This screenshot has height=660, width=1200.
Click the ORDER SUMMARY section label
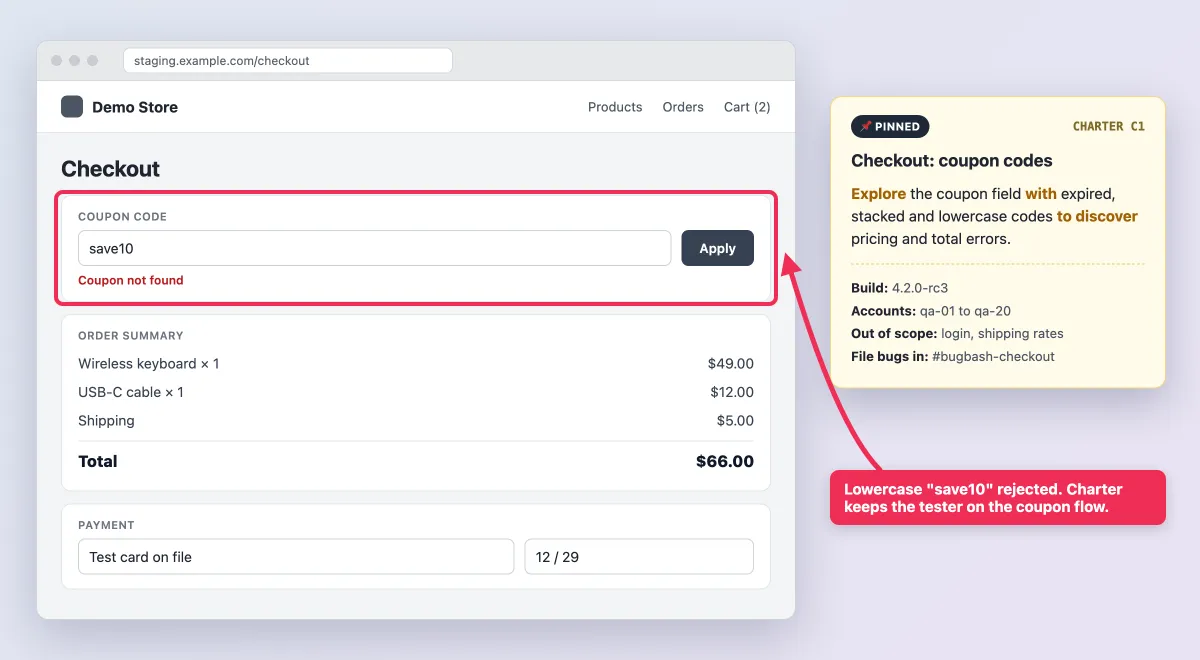(x=131, y=336)
